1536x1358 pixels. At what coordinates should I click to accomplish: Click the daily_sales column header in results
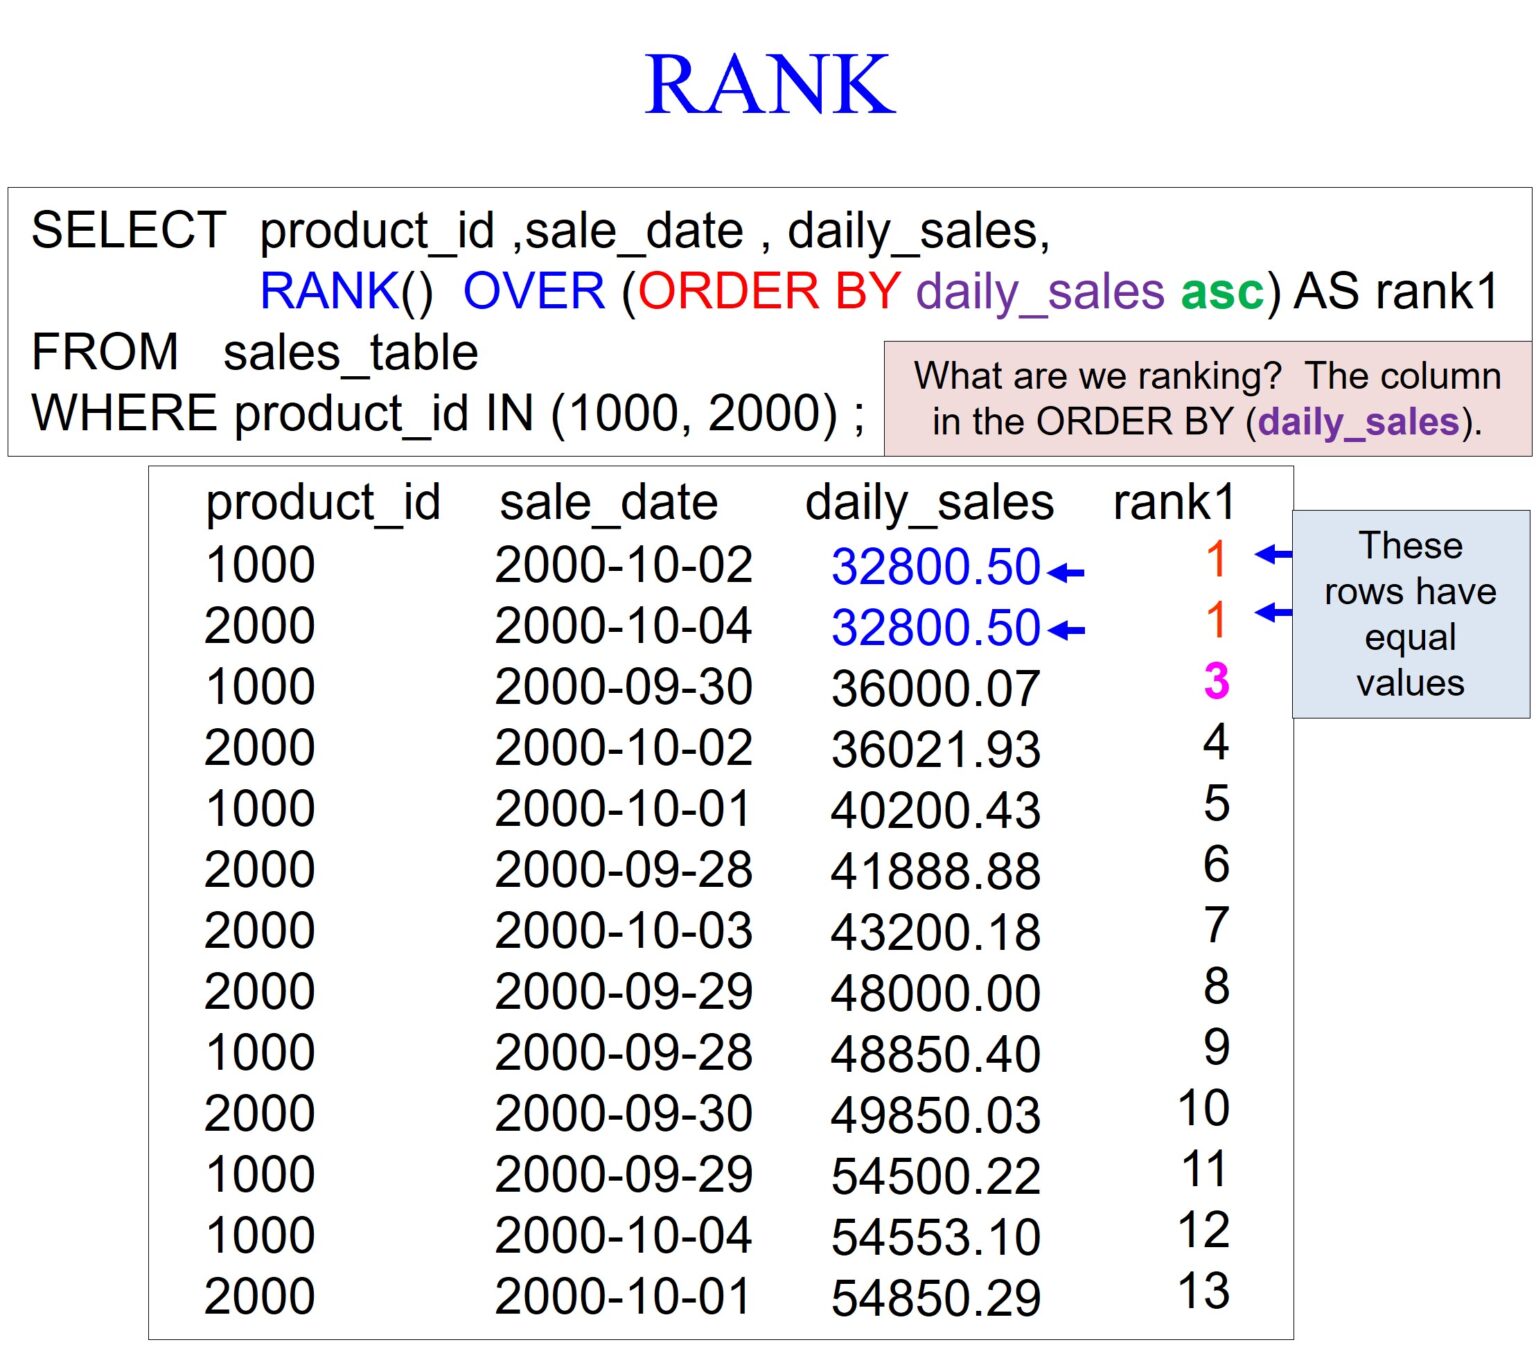click(x=929, y=502)
